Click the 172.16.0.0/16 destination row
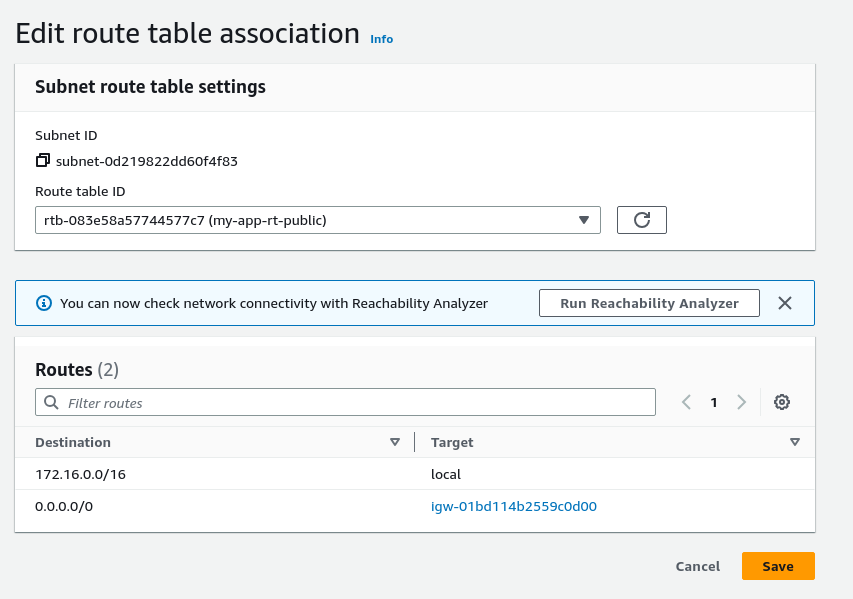Viewport: 853px width, 599px height. click(x=80, y=474)
